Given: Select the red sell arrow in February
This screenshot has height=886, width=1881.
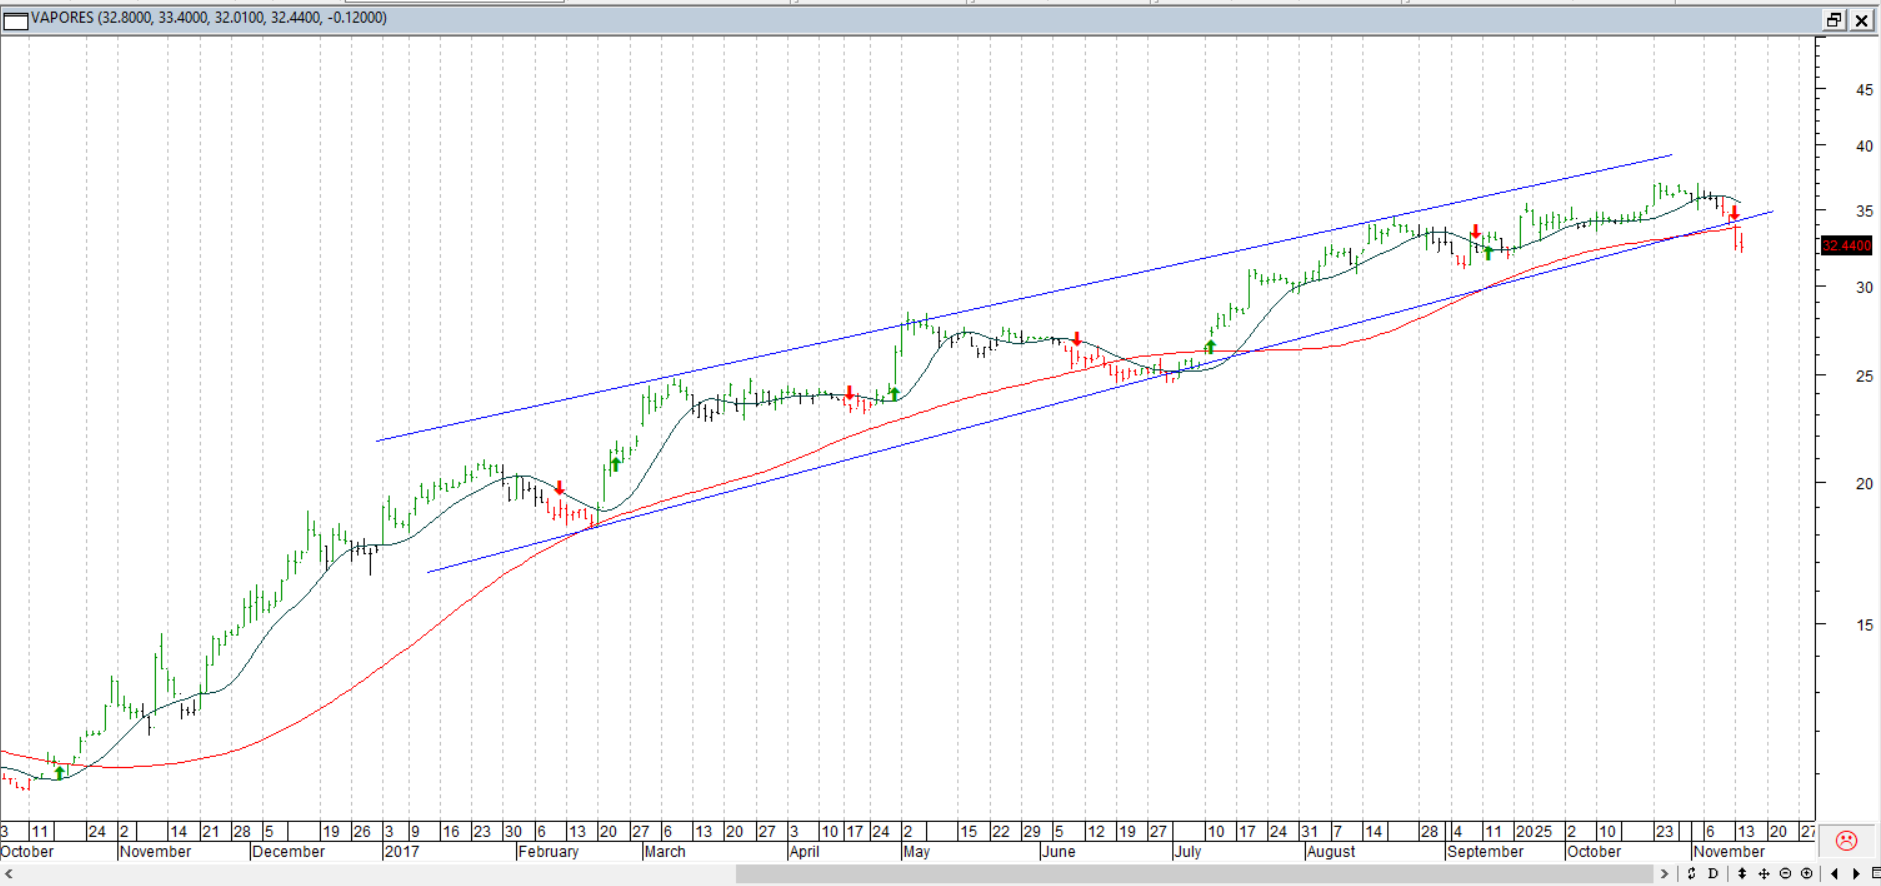Looking at the screenshot, I should pos(560,488).
